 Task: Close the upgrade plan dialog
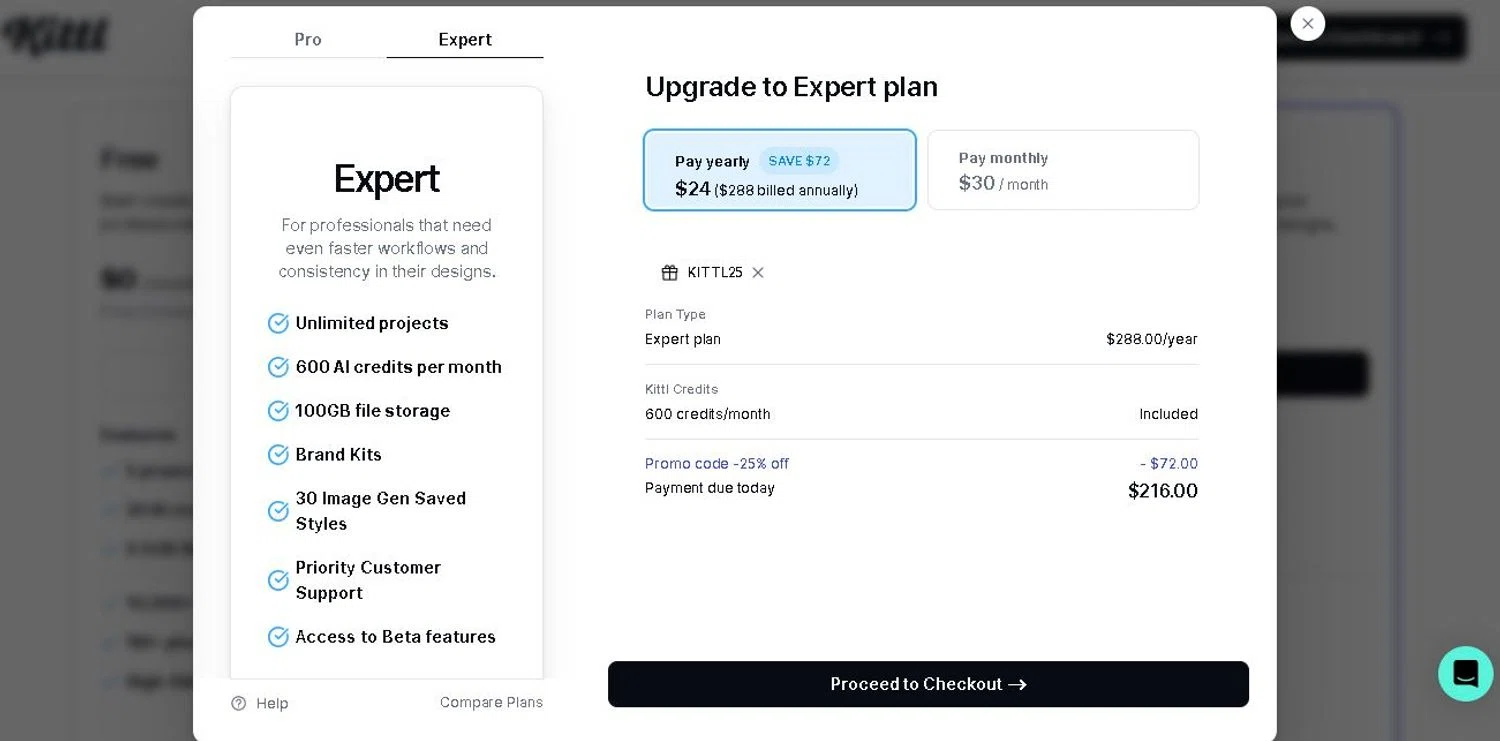click(x=1307, y=24)
